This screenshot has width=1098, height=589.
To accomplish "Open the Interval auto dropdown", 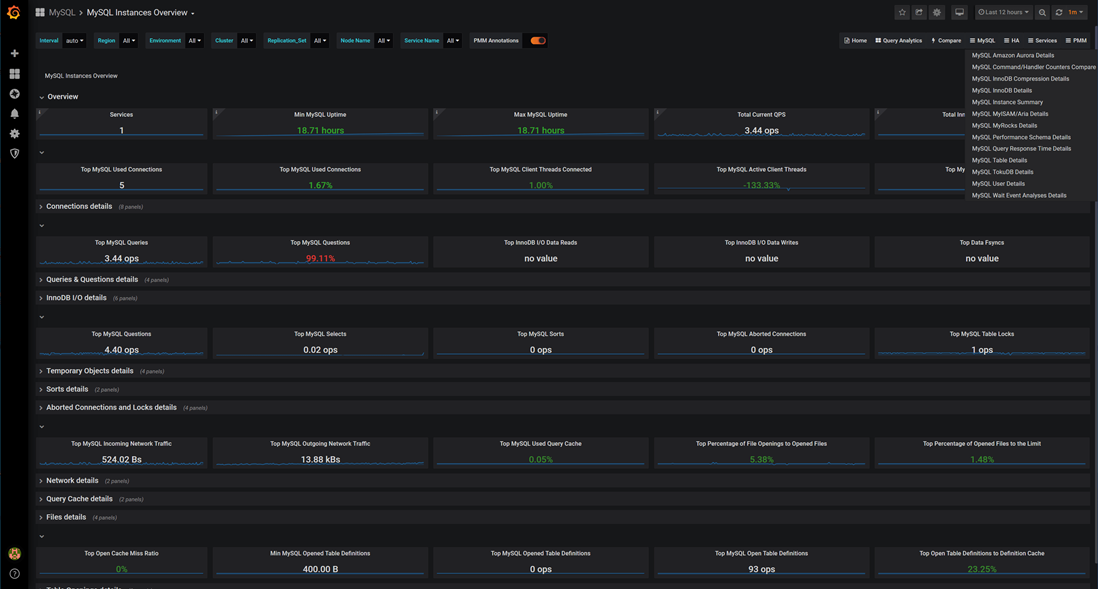I will click(74, 41).
